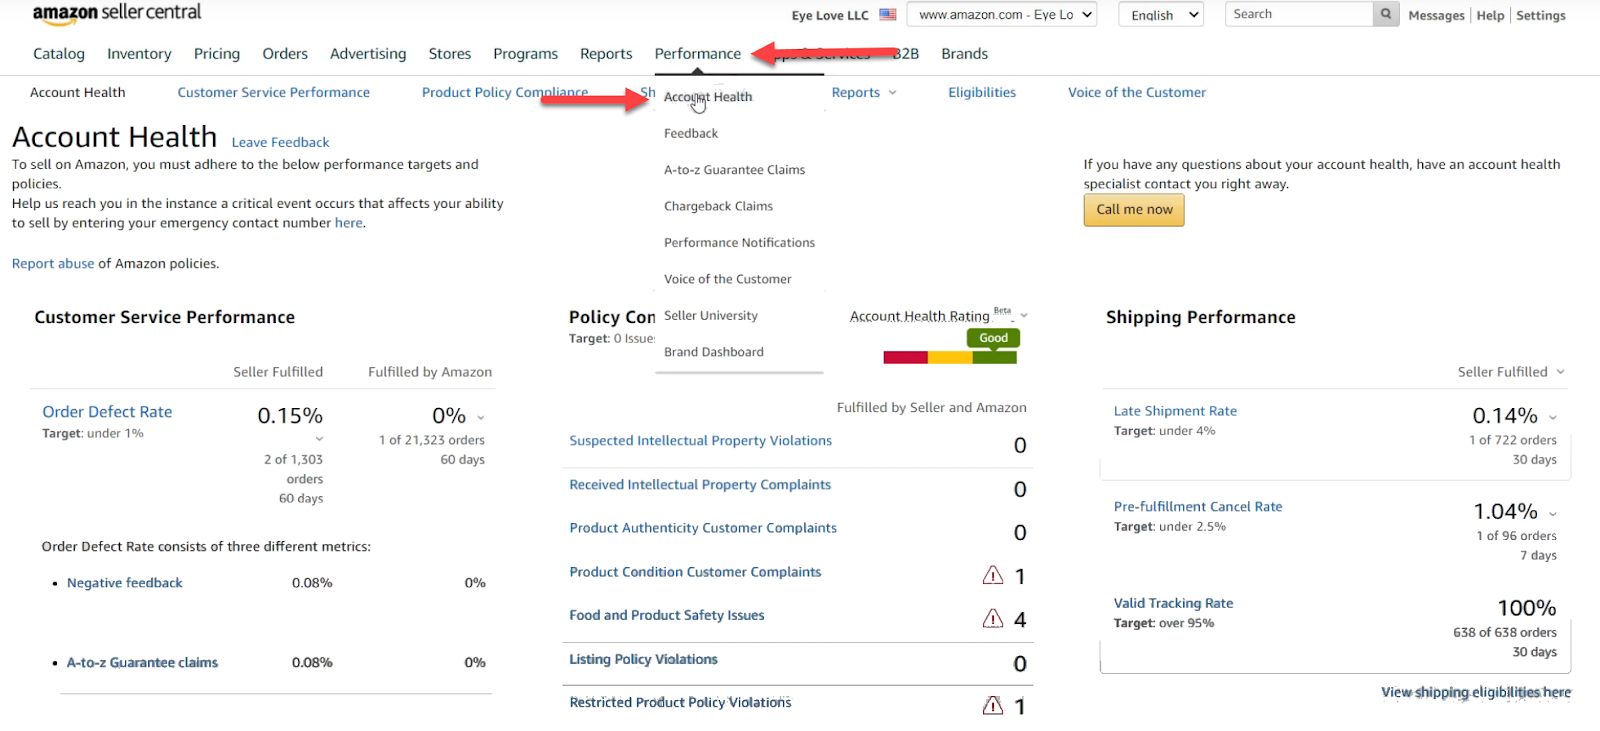Select Voice of the Customer in Performance dropdown
Viewport: 1600px width, 731px height.
pos(727,279)
